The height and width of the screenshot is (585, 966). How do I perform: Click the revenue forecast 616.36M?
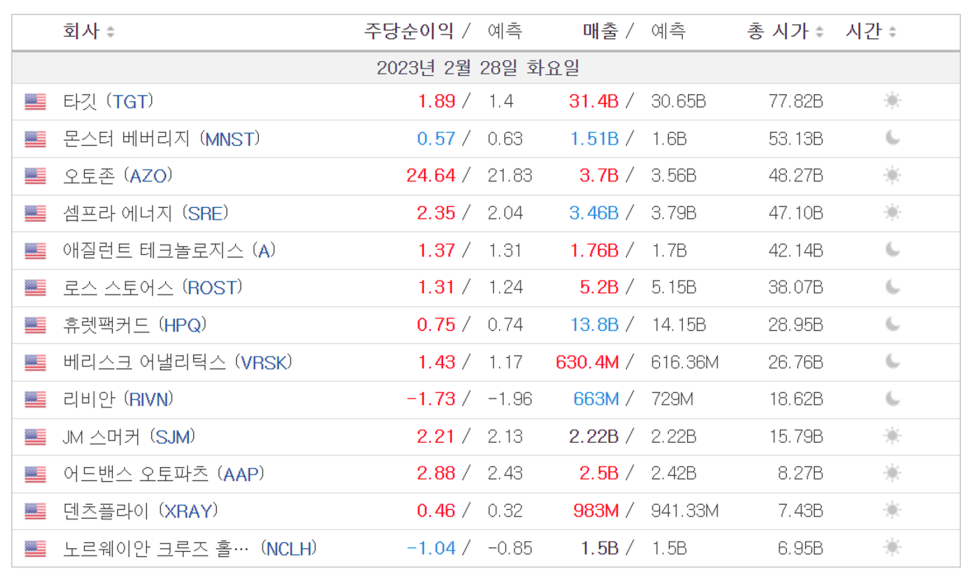pos(684,363)
